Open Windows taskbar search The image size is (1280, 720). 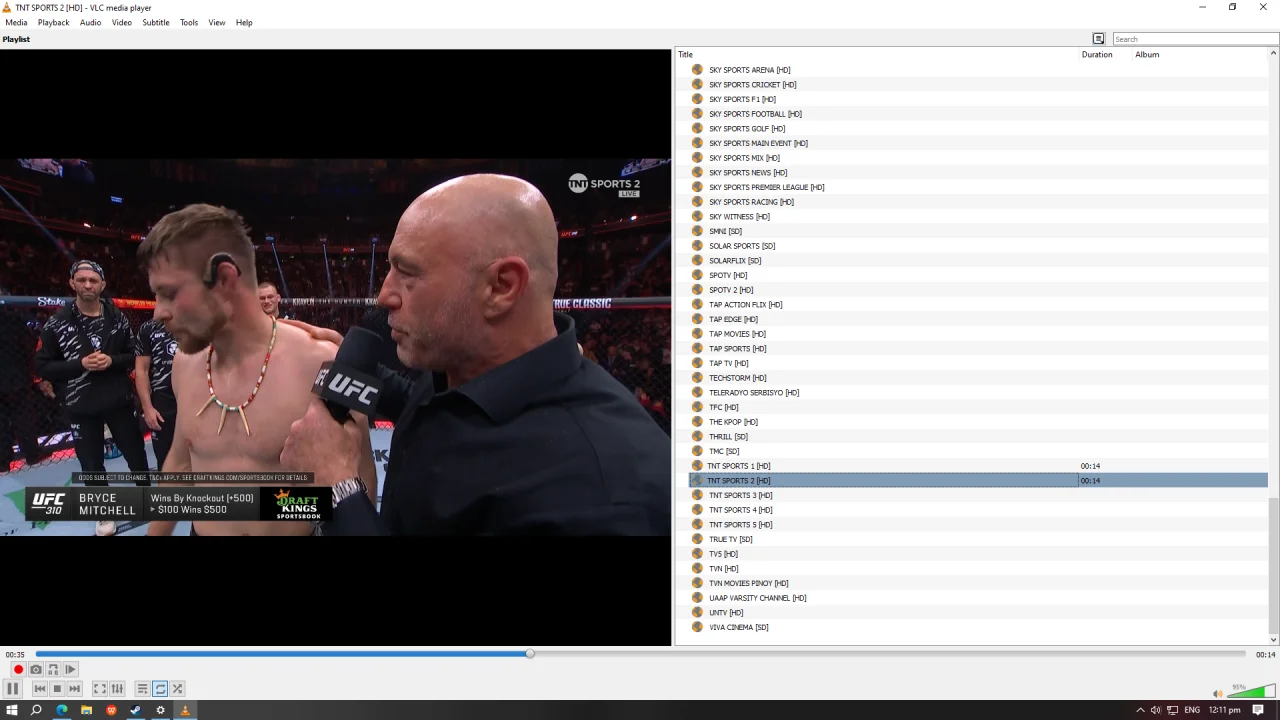[x=36, y=710]
